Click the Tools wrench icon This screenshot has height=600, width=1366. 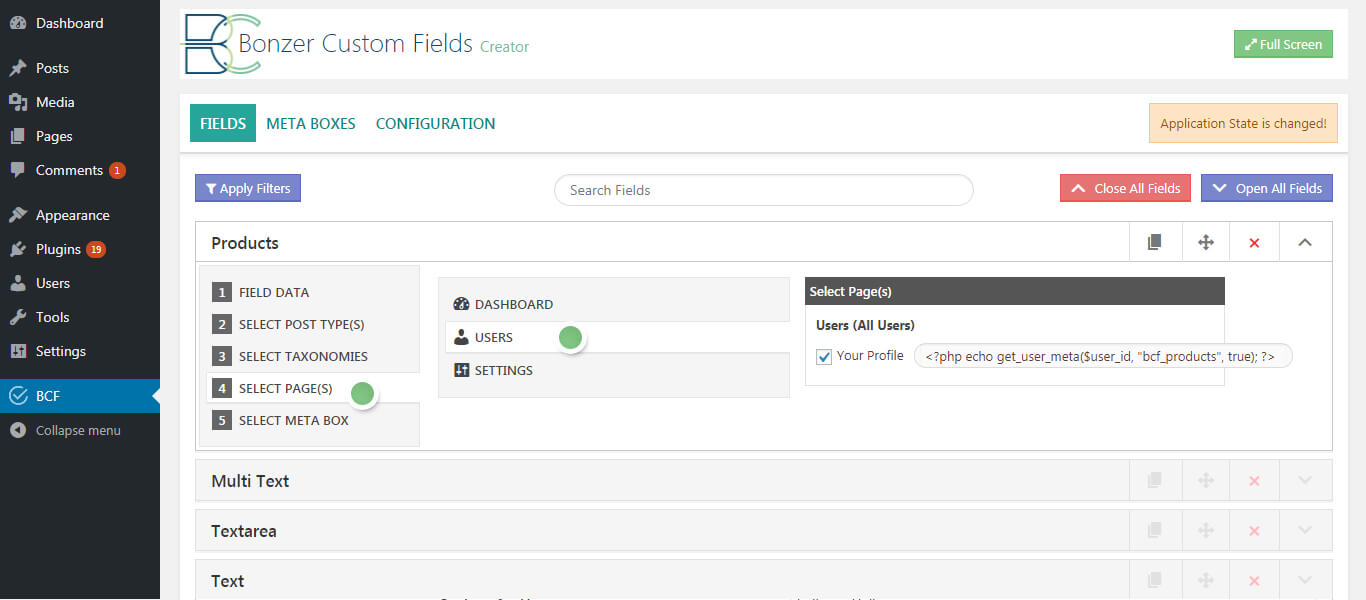18,317
